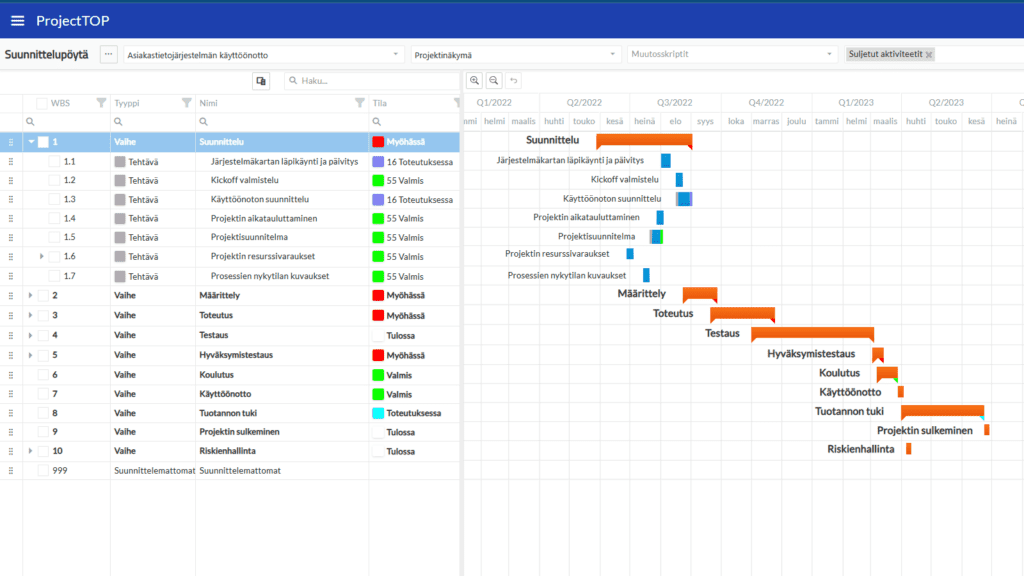Click the undo arrow in Gantt toolbar

[x=514, y=80]
